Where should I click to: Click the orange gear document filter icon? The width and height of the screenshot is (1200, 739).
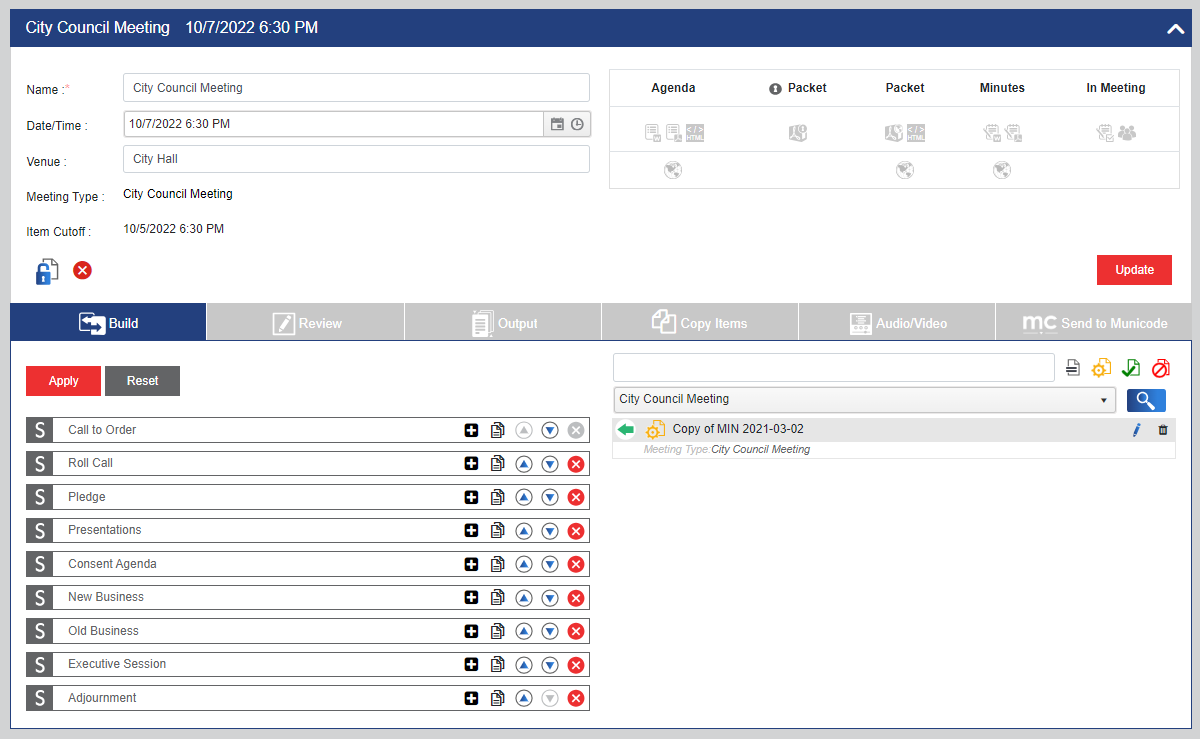pyautogui.click(x=1100, y=368)
